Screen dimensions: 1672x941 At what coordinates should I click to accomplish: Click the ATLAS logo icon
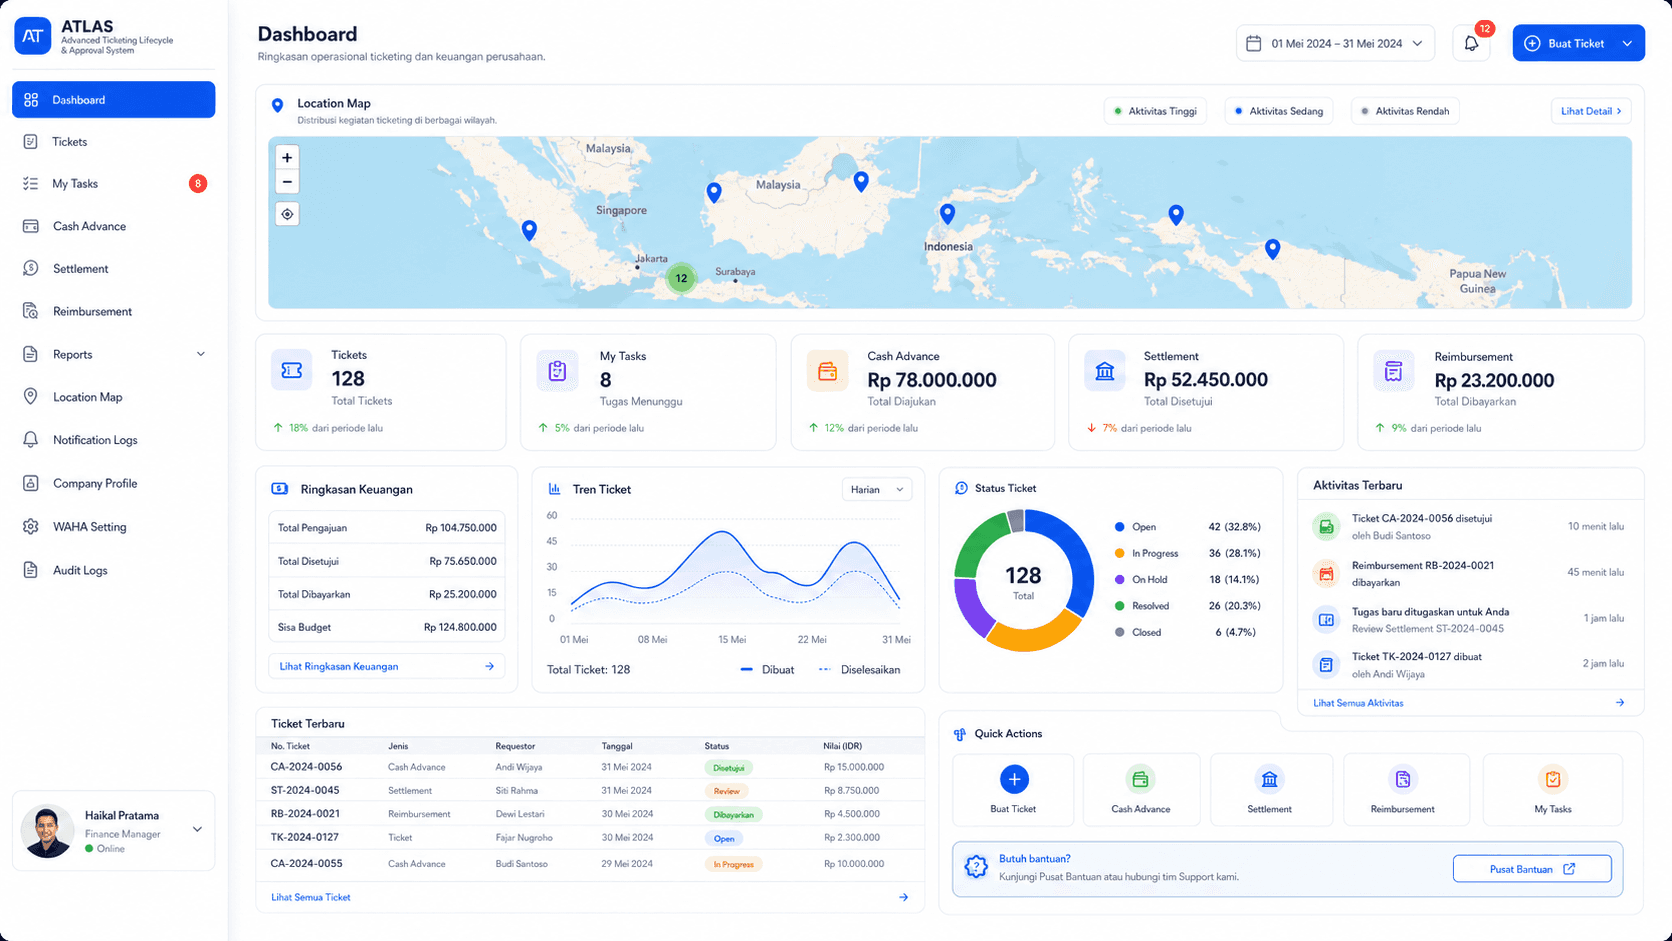33,36
